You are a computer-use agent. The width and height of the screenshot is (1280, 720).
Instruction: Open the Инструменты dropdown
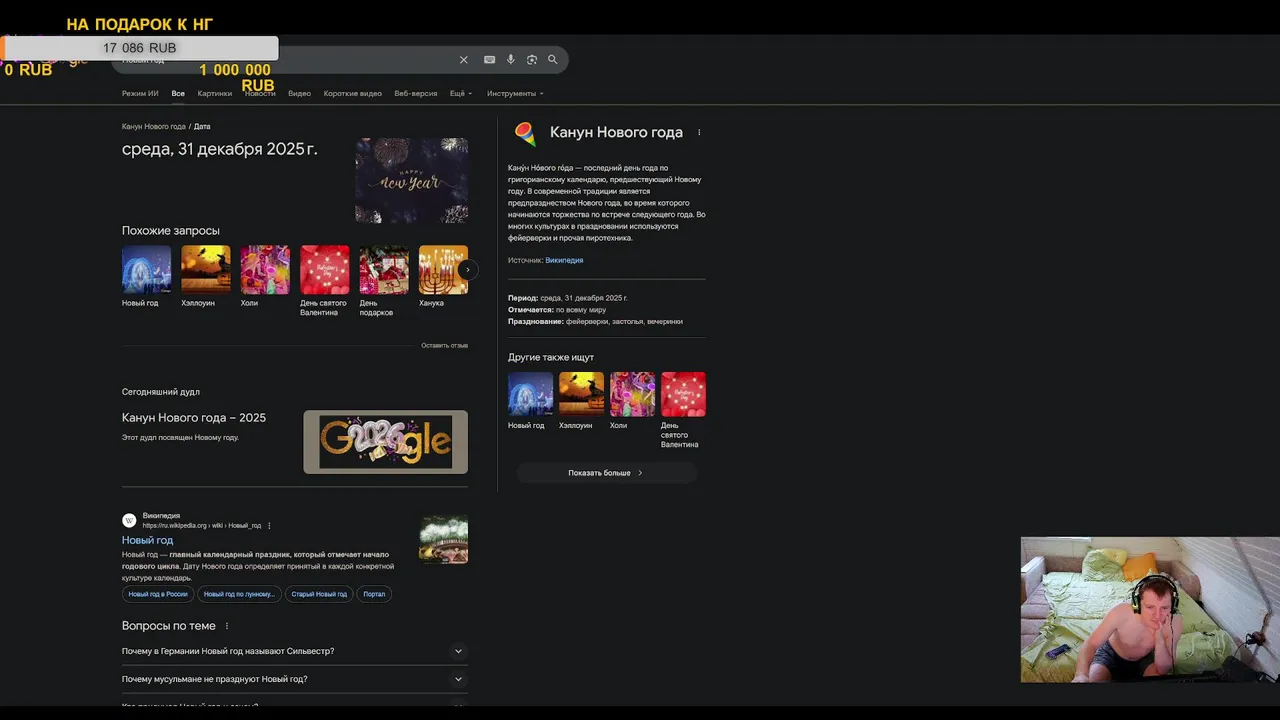(515, 93)
